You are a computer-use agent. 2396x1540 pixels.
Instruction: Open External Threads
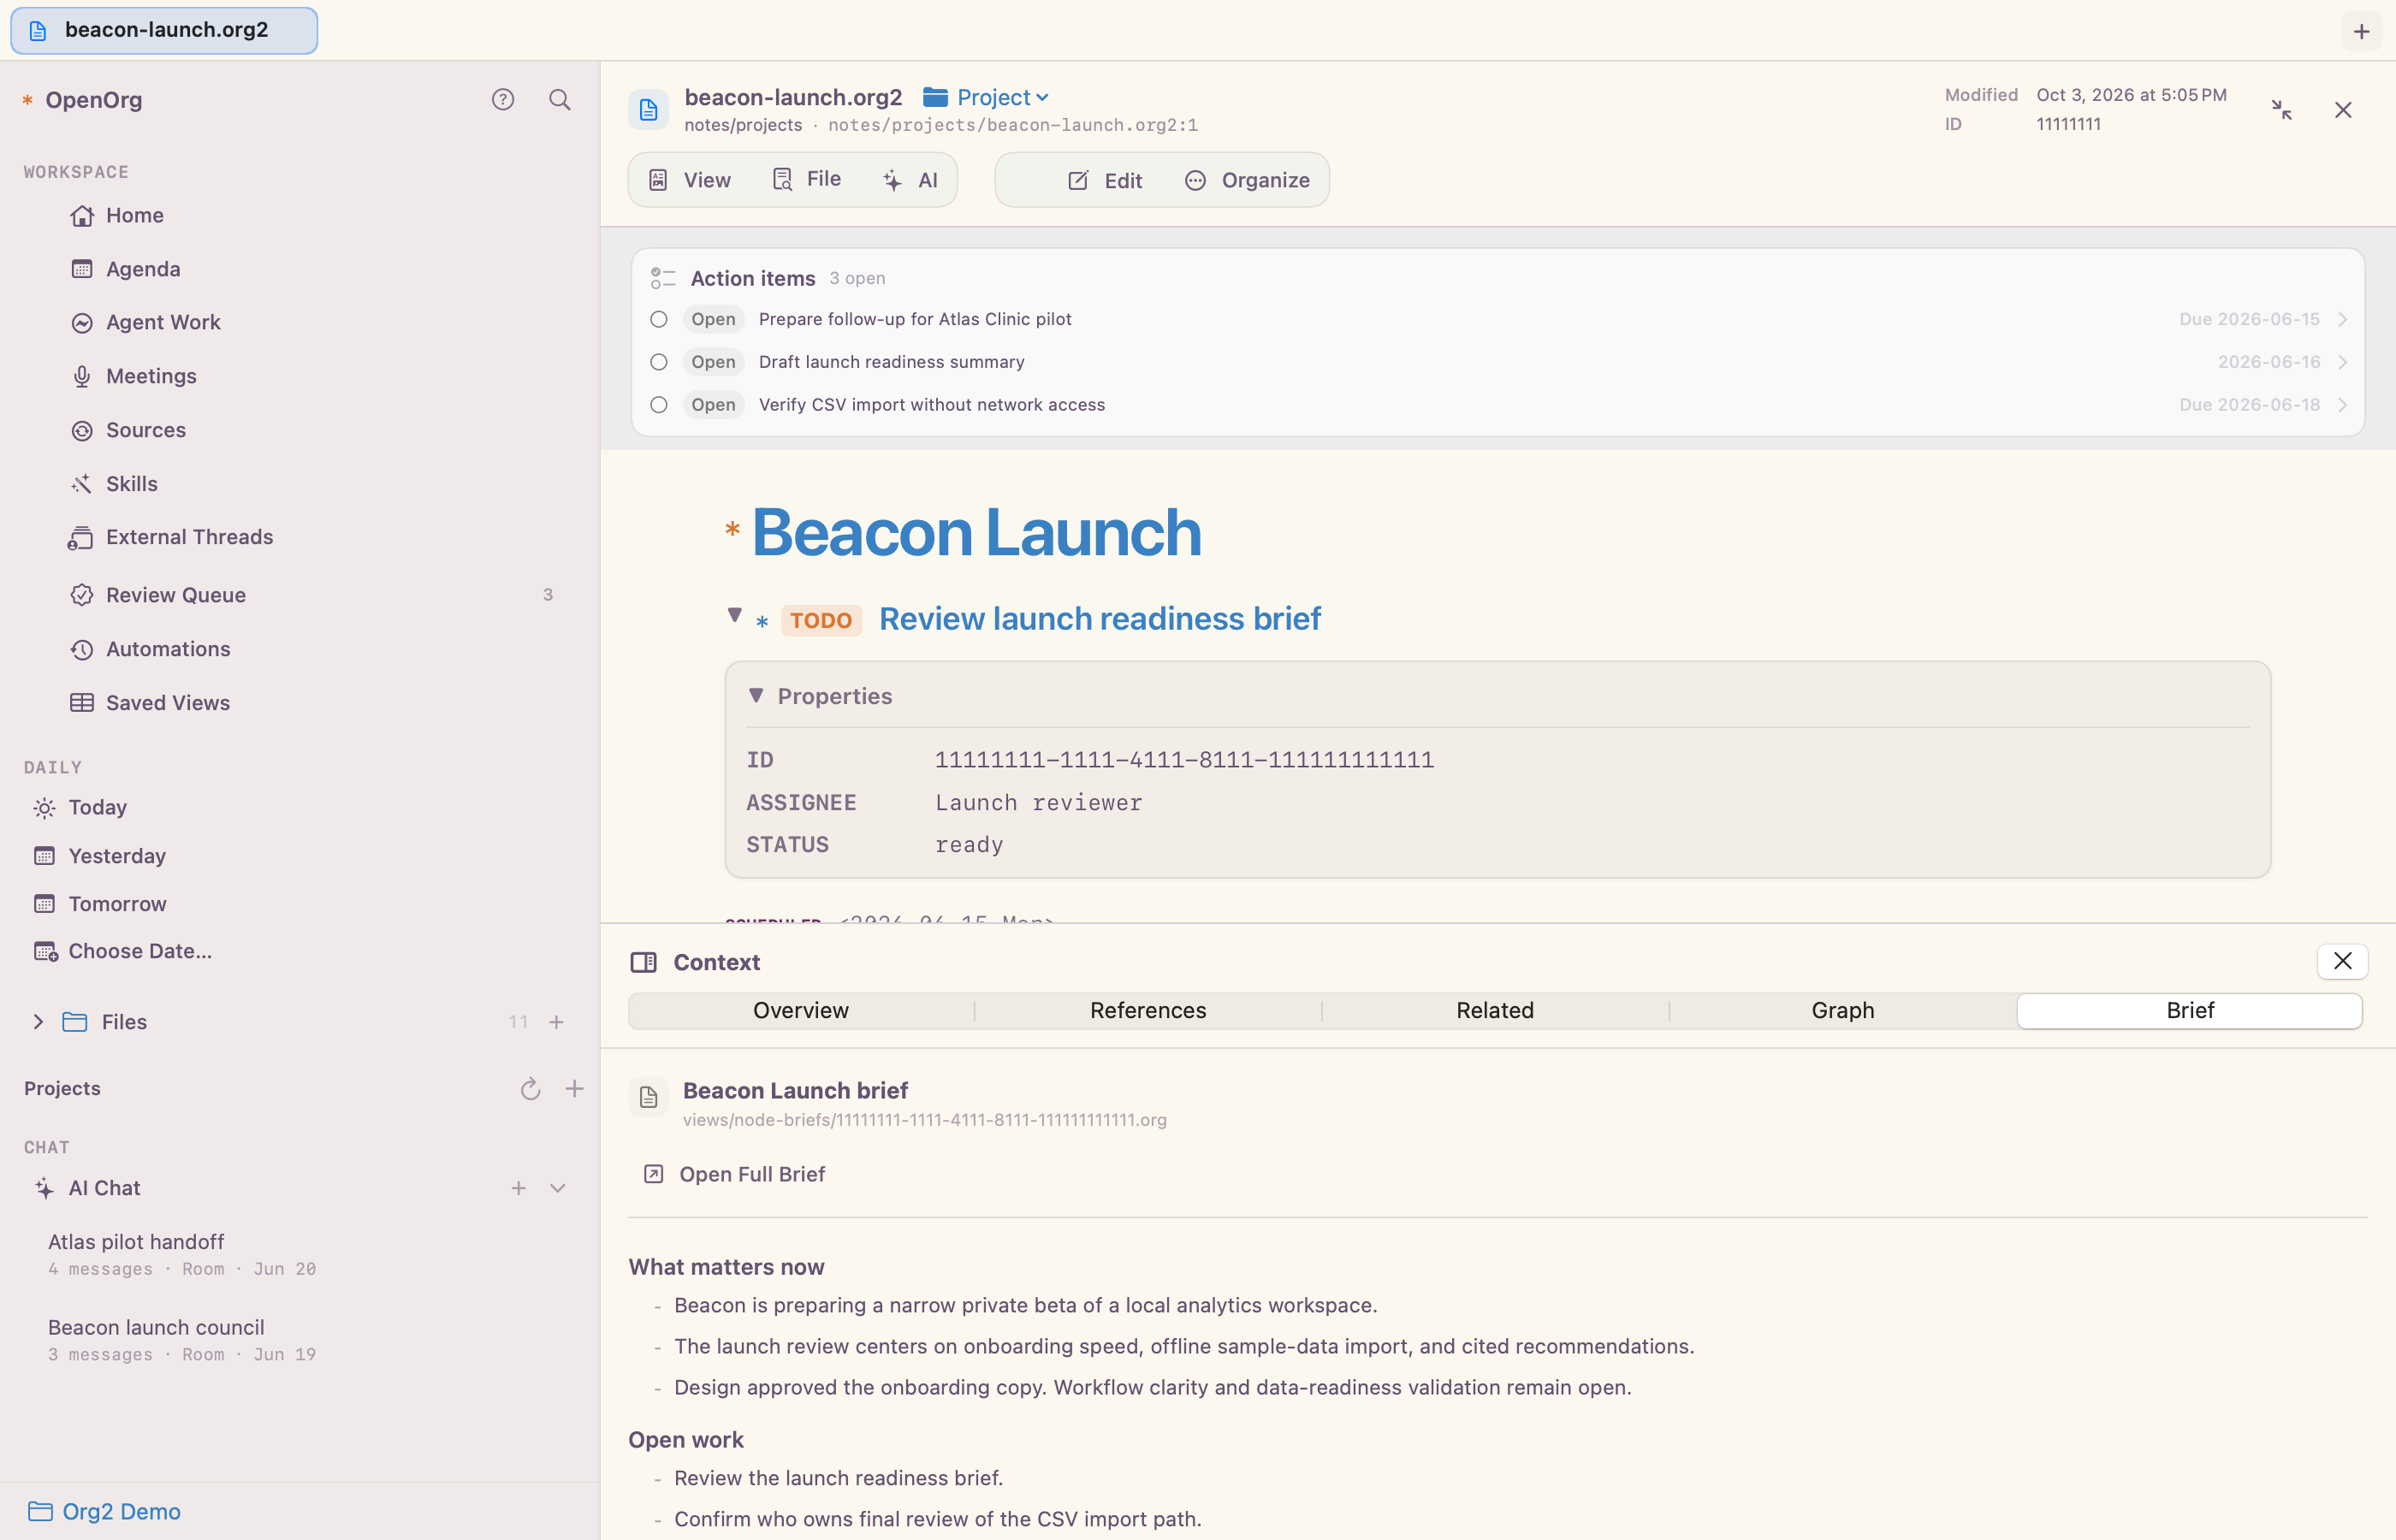click(170, 537)
